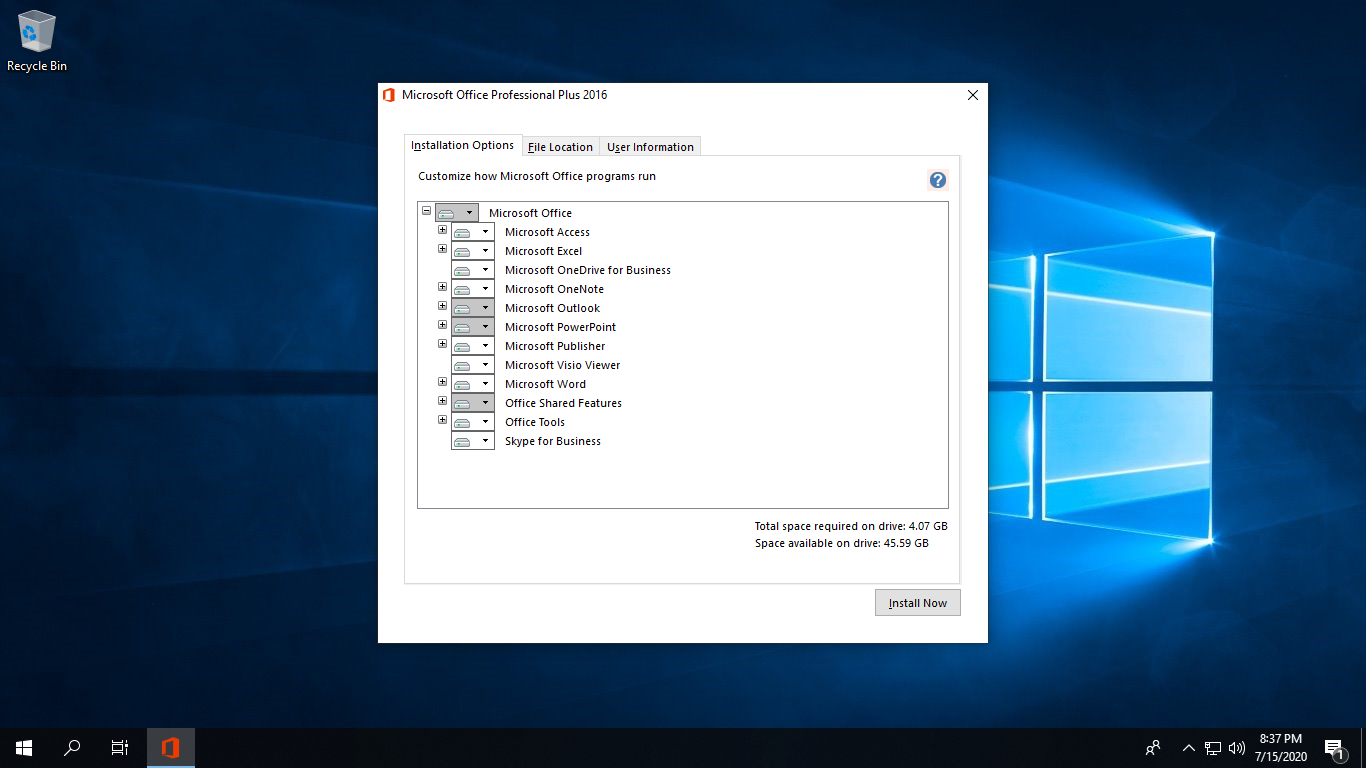
Task: Switch to the Installation Options tab
Action: pyautogui.click(x=463, y=145)
